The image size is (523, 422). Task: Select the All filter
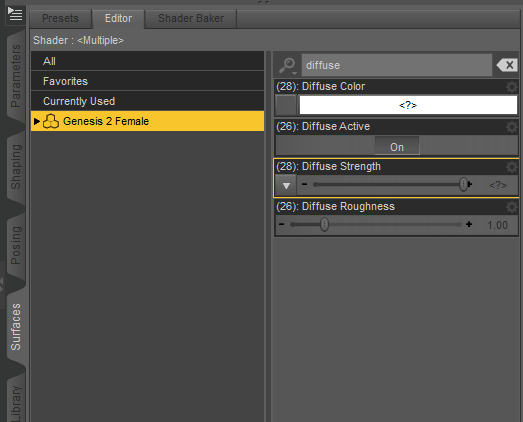(x=147, y=61)
